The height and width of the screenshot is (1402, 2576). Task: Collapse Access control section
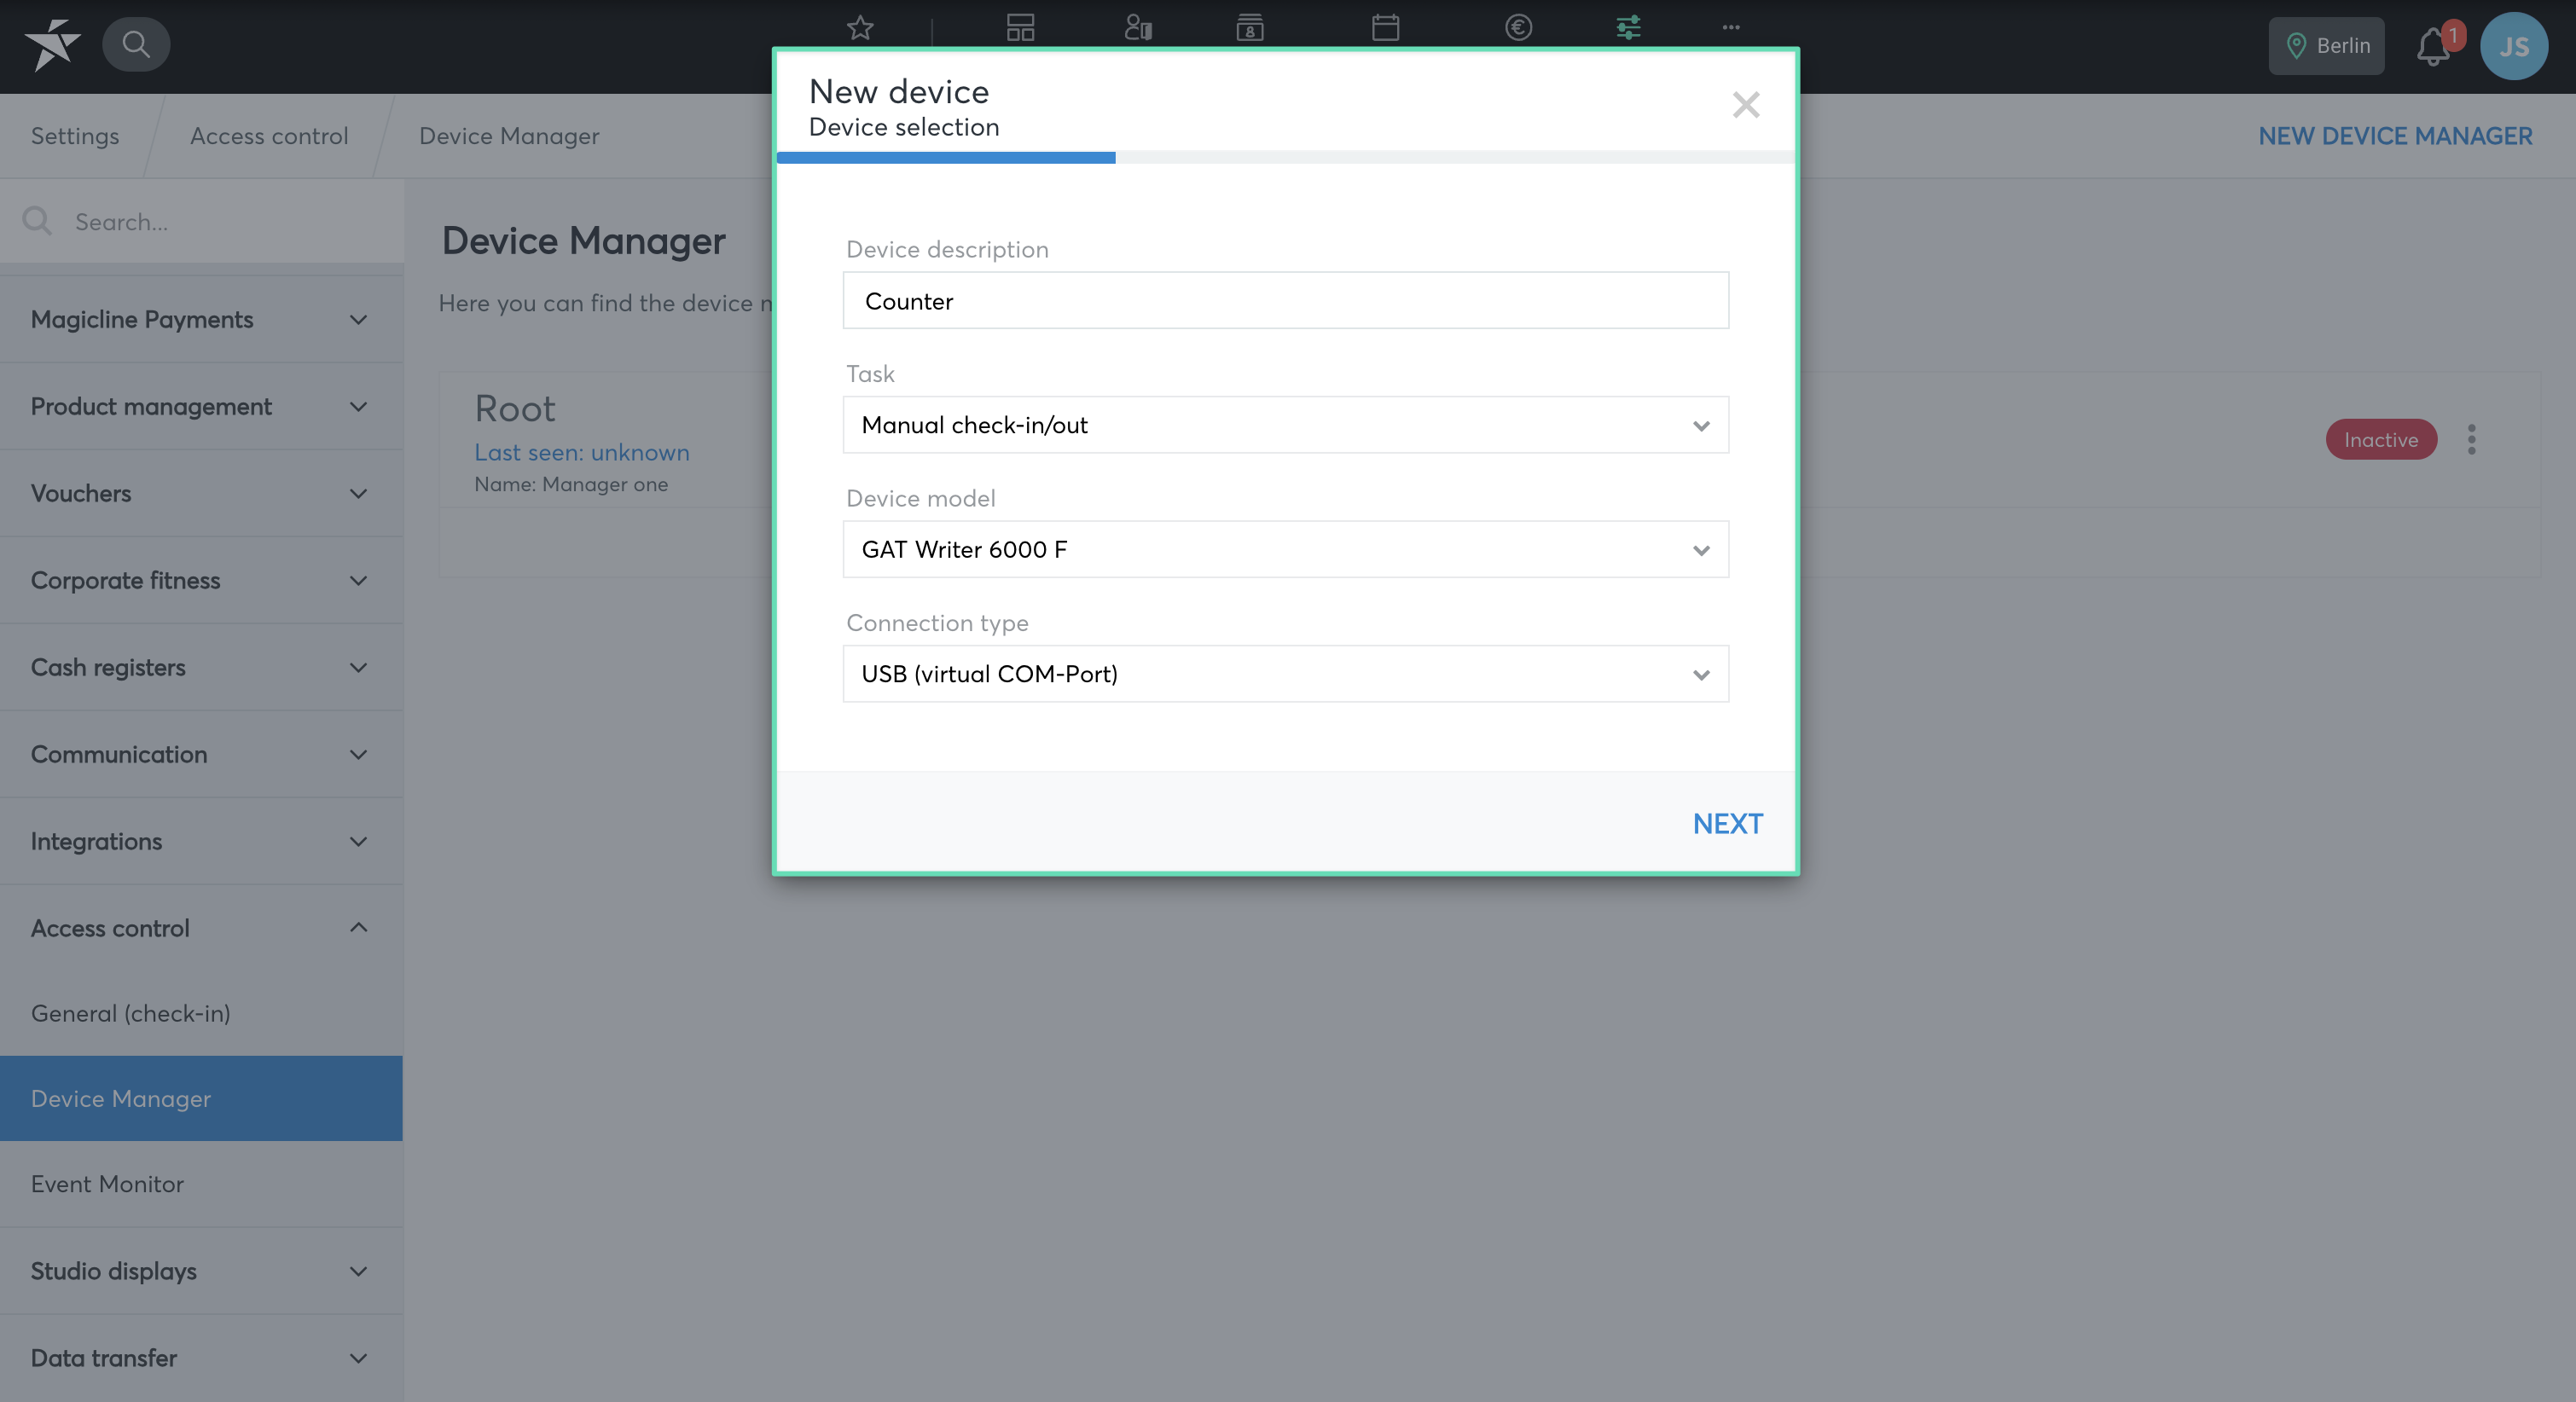click(x=202, y=929)
